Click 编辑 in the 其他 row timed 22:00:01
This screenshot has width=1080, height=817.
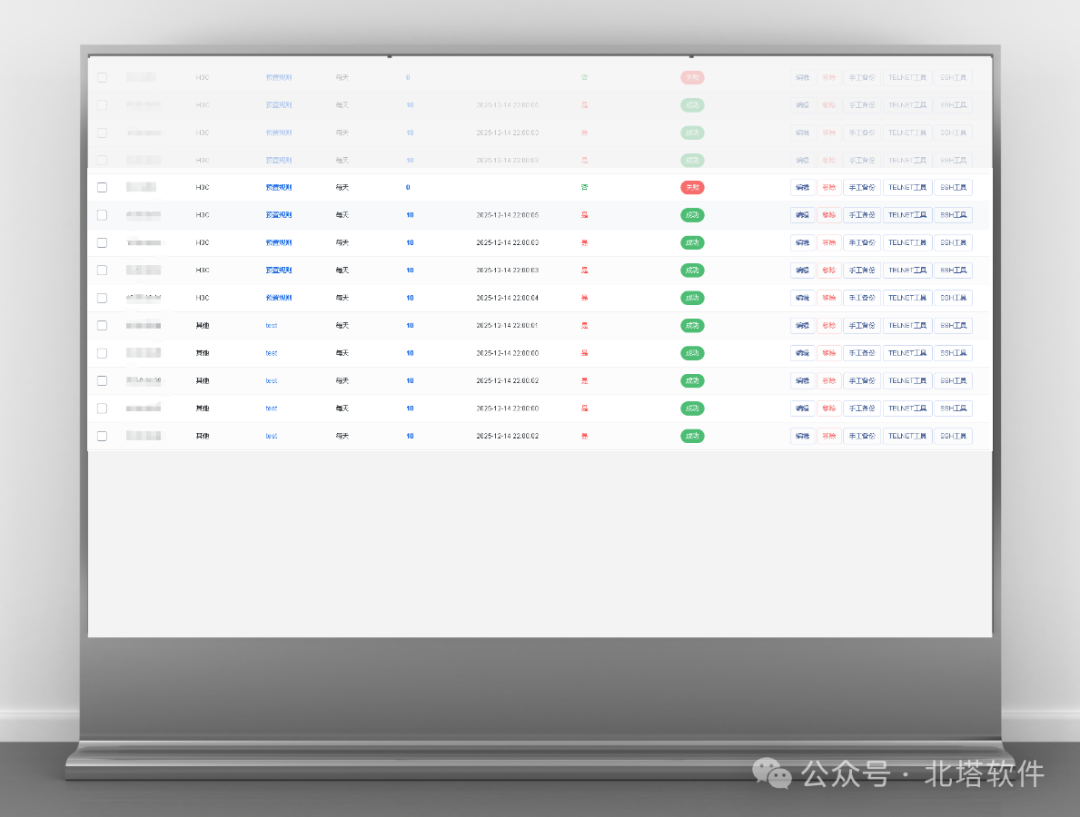[802, 325]
